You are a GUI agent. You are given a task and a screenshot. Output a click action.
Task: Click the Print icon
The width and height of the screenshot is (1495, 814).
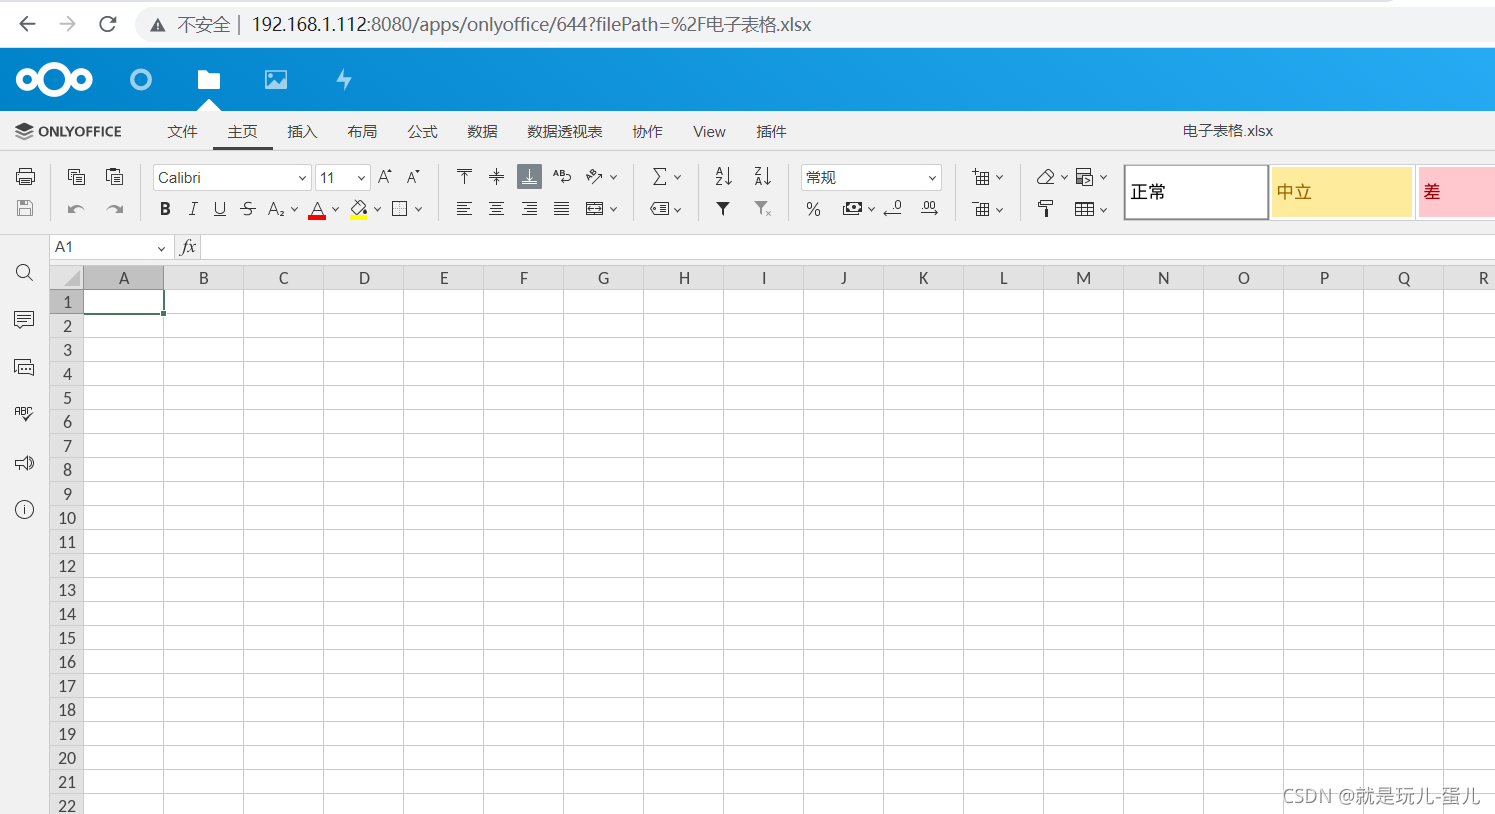click(25, 177)
